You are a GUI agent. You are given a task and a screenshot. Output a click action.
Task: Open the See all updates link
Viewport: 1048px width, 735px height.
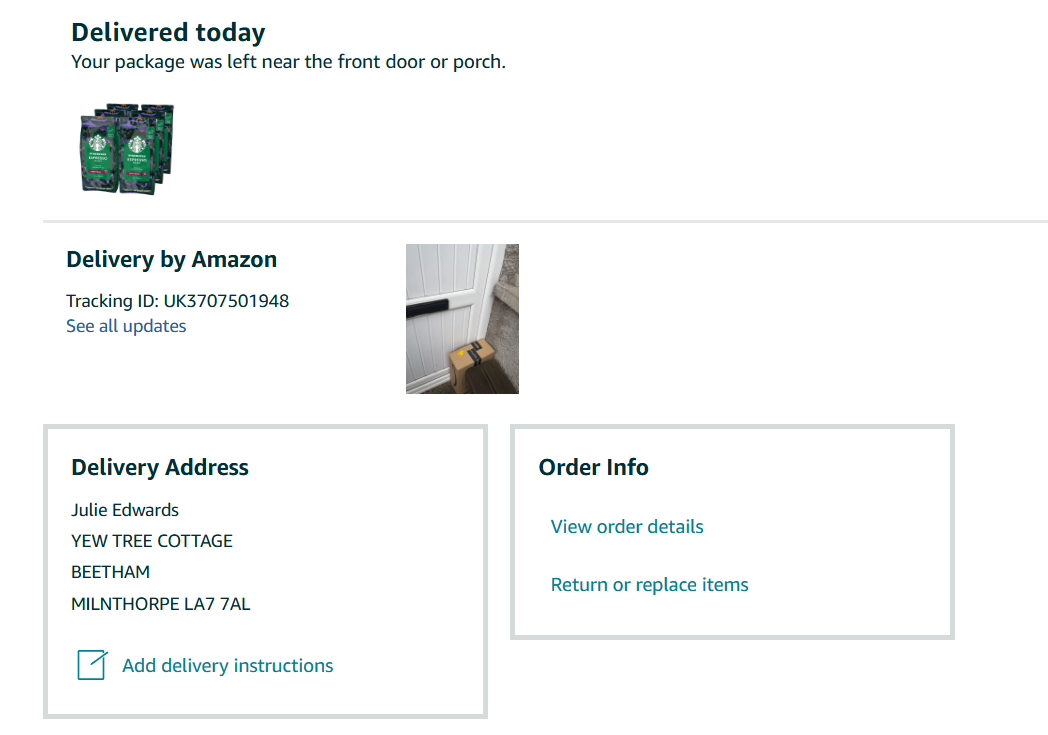(126, 326)
